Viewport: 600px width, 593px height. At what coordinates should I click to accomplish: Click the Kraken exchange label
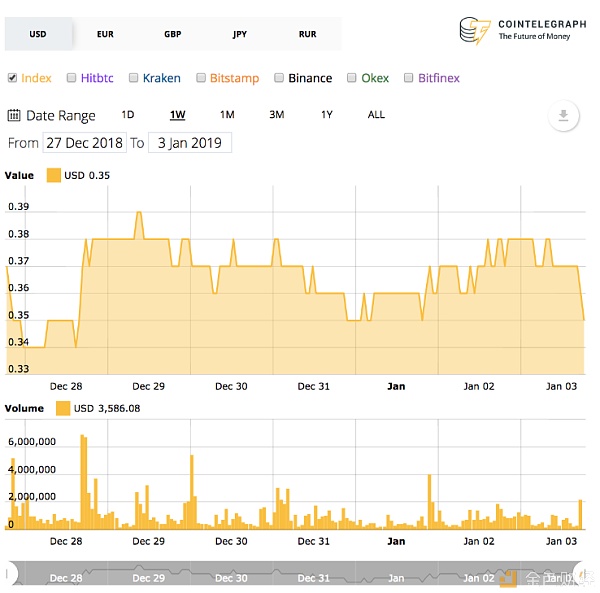[161, 78]
